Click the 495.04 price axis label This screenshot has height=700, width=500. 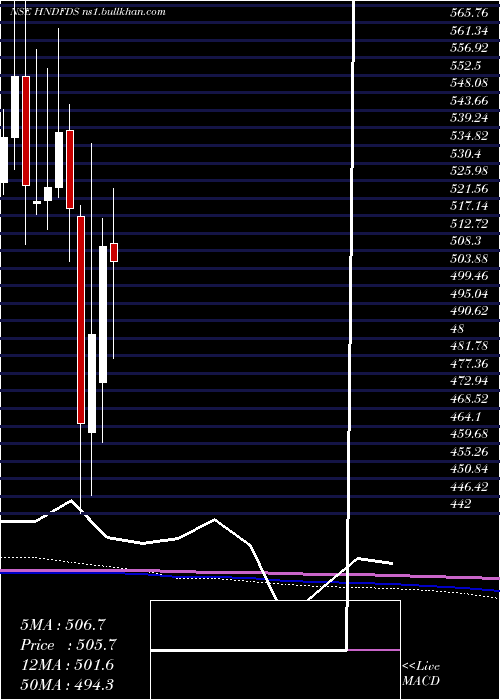(x=469, y=293)
